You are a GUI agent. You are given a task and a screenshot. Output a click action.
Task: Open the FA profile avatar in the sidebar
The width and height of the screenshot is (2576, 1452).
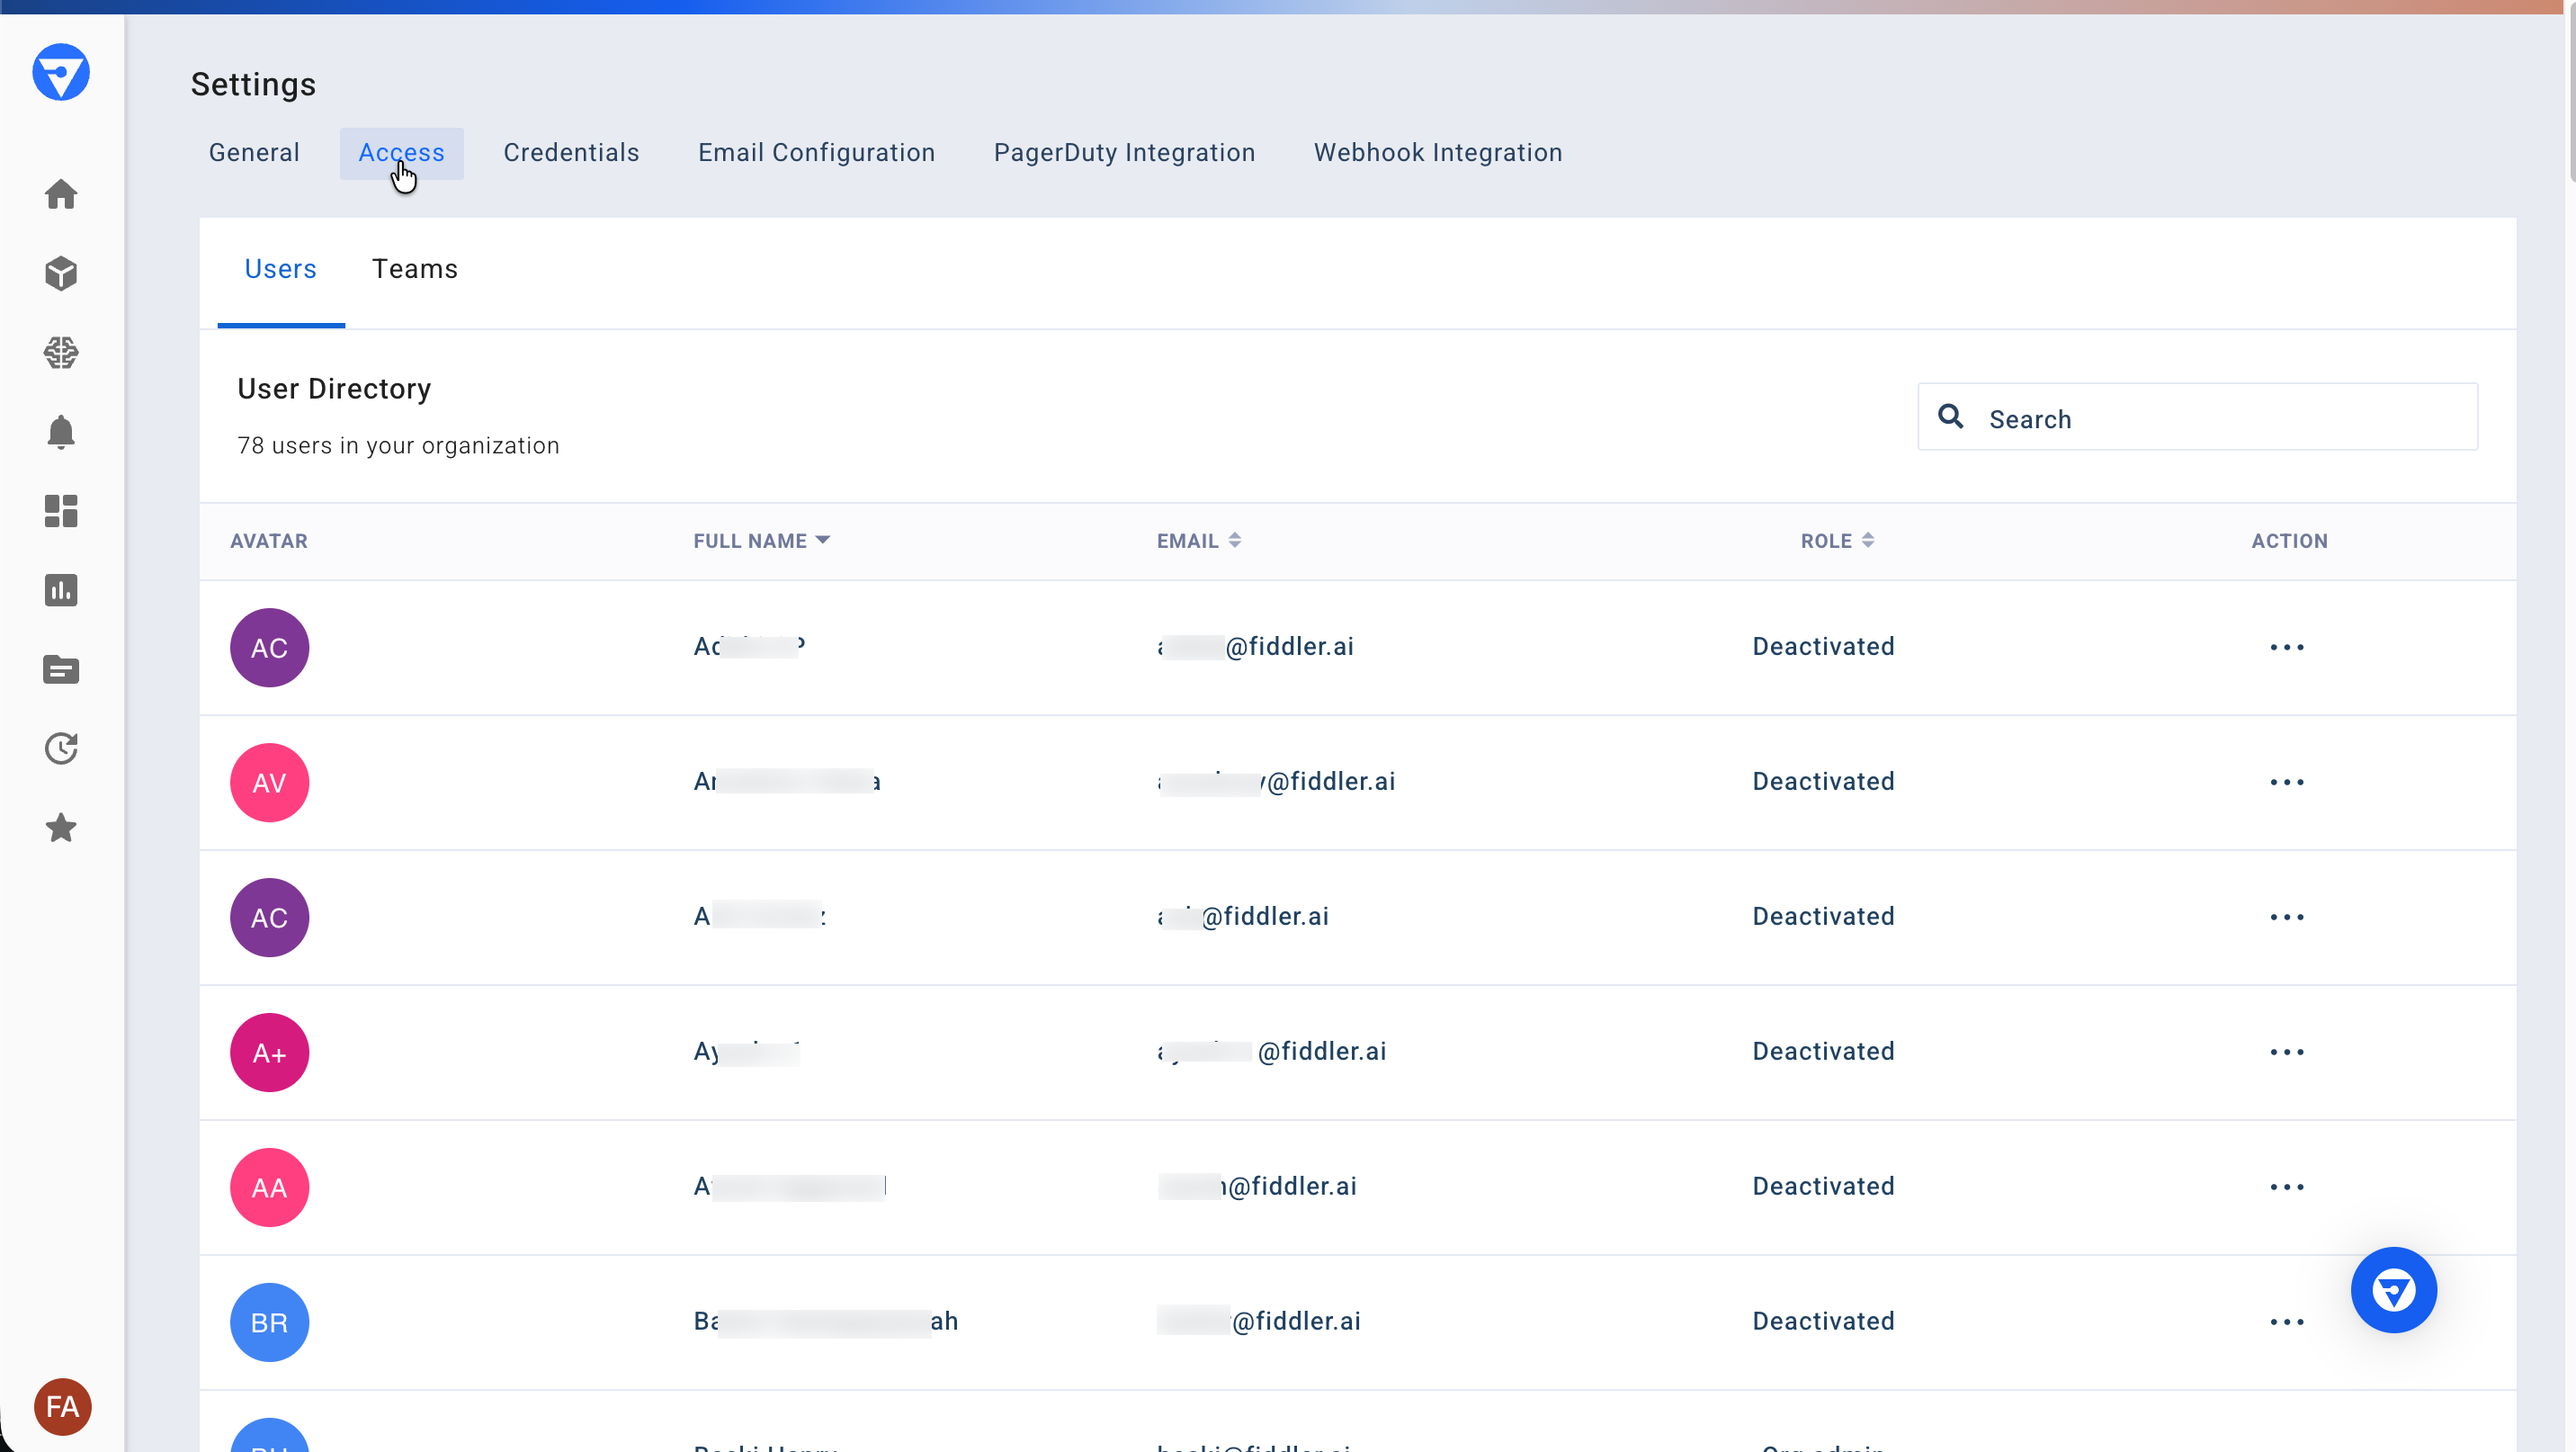(62, 1406)
